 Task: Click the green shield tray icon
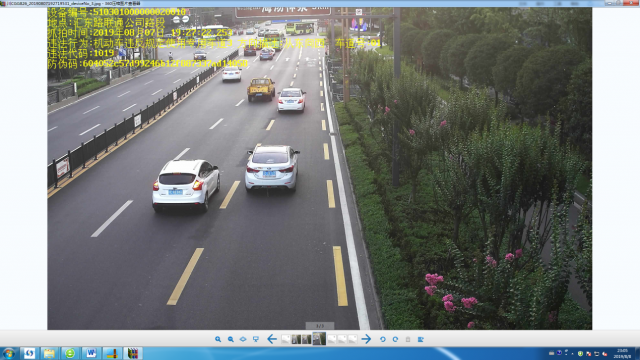(580, 353)
